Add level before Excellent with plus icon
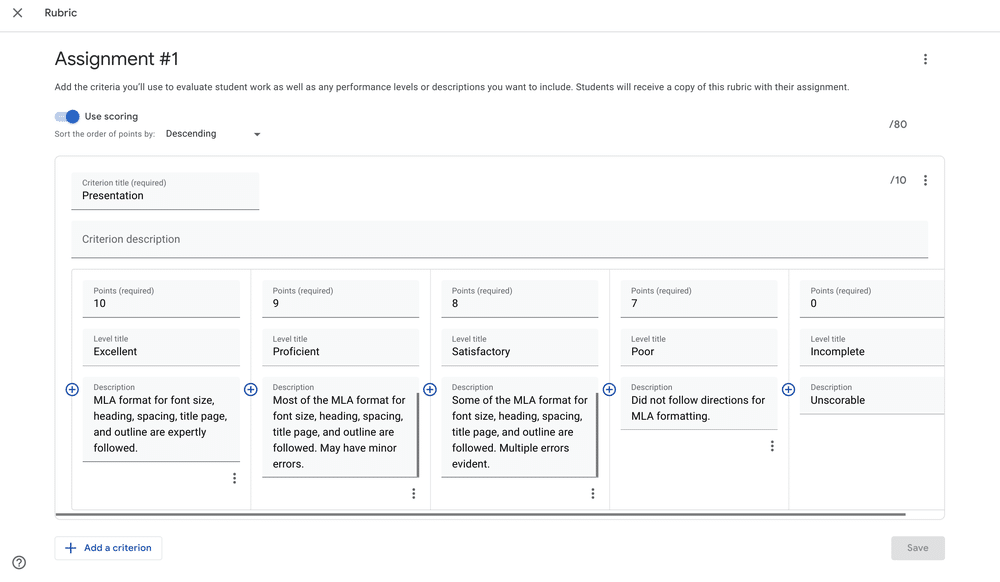The height and width of the screenshot is (582, 1000). tap(72, 389)
